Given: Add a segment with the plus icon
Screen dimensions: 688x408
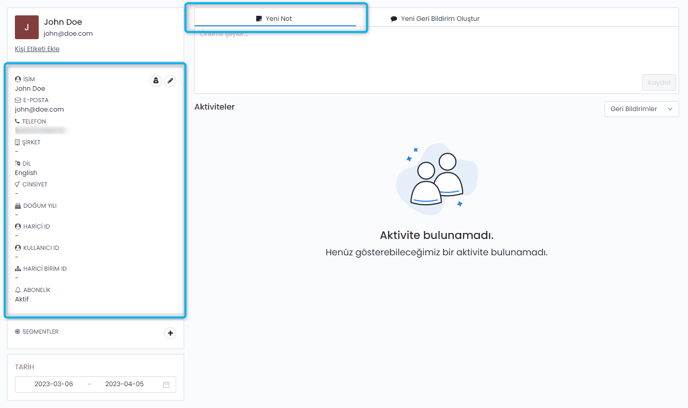Looking at the screenshot, I should coord(170,333).
